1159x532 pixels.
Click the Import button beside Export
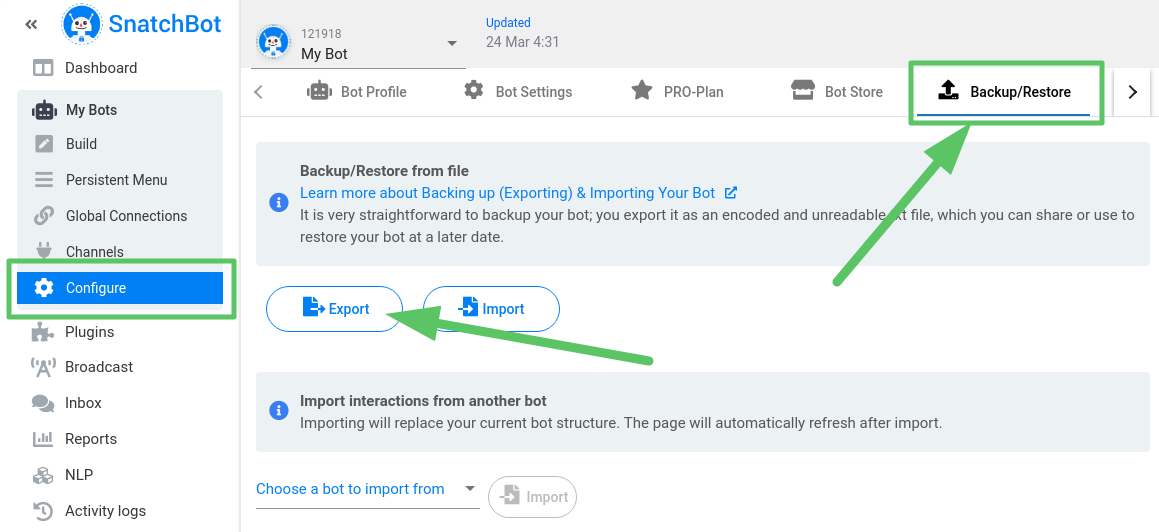tap(491, 309)
